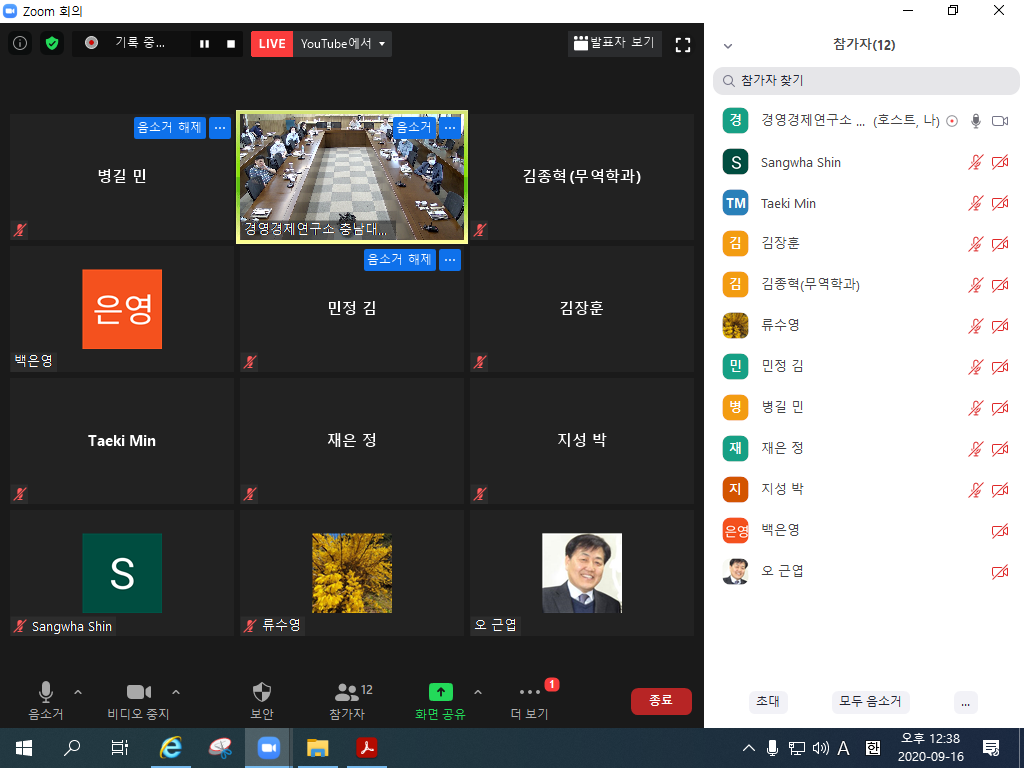Pause the recording
This screenshot has height=768, width=1024.
[205, 44]
